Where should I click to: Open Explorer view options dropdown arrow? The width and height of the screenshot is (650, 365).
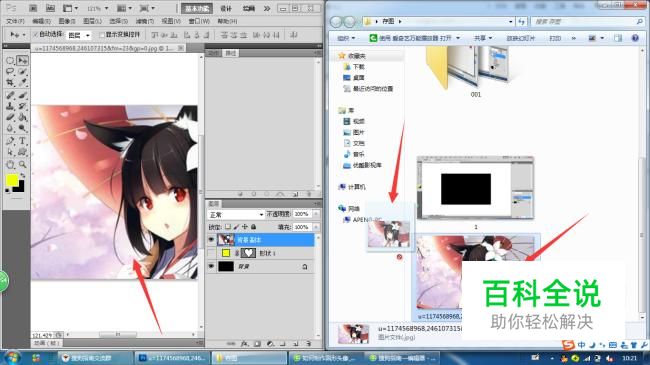(x=602, y=38)
